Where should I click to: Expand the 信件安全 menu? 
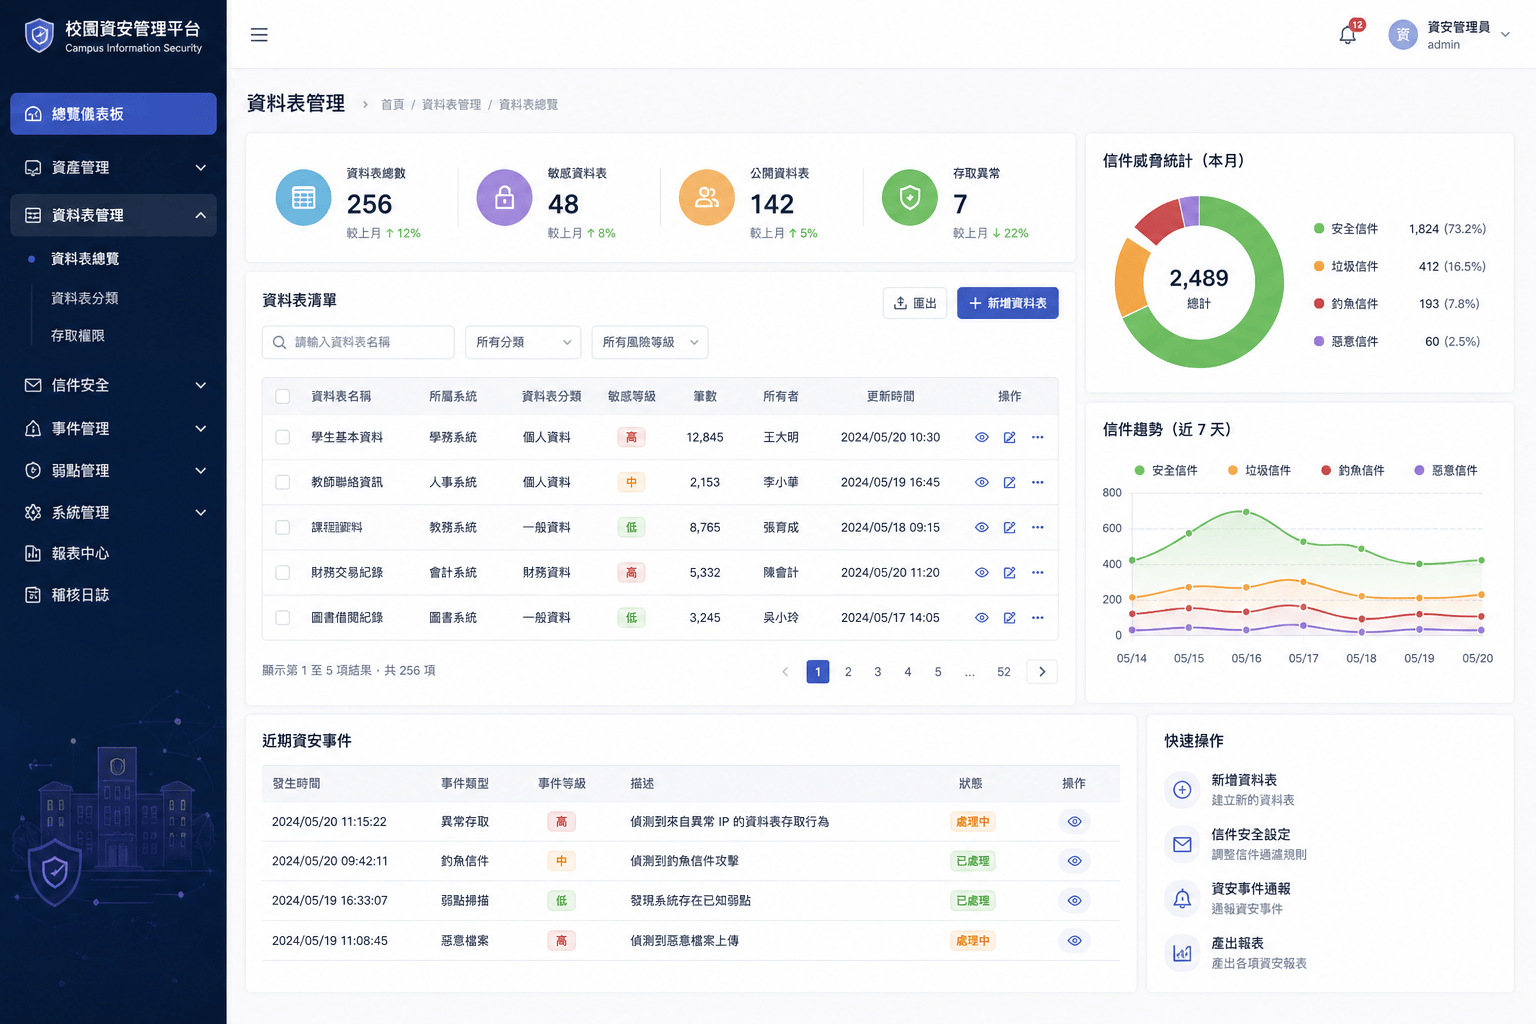(x=113, y=385)
